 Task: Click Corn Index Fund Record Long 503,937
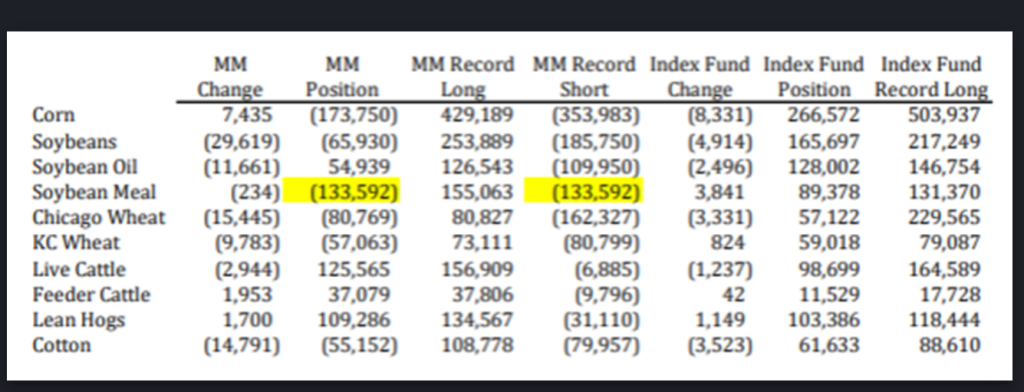pos(944,116)
